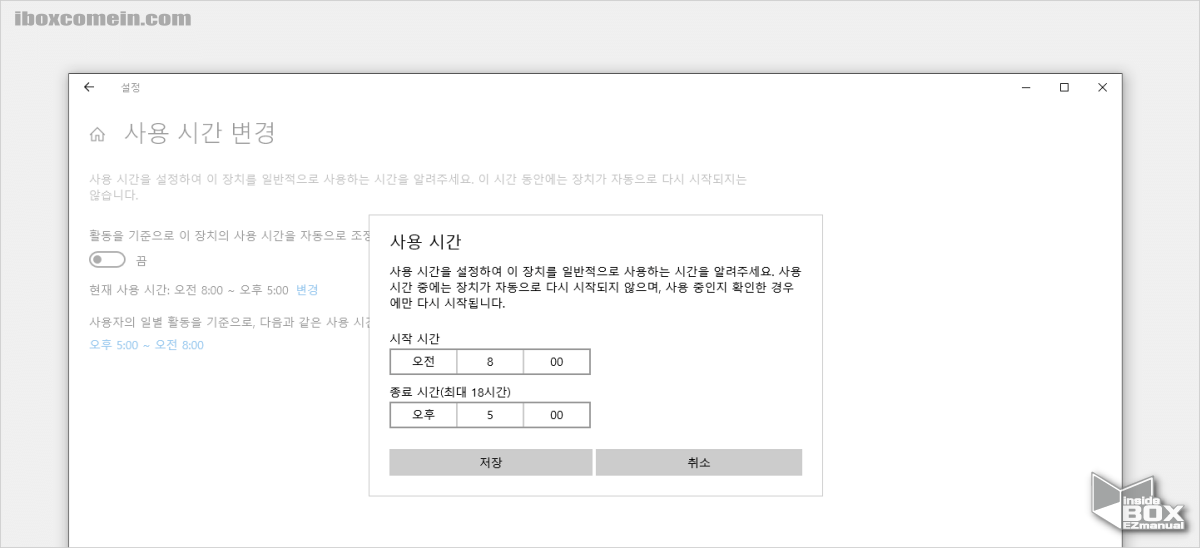Select the end time minutes field 00
The image size is (1200, 548).
556,415
